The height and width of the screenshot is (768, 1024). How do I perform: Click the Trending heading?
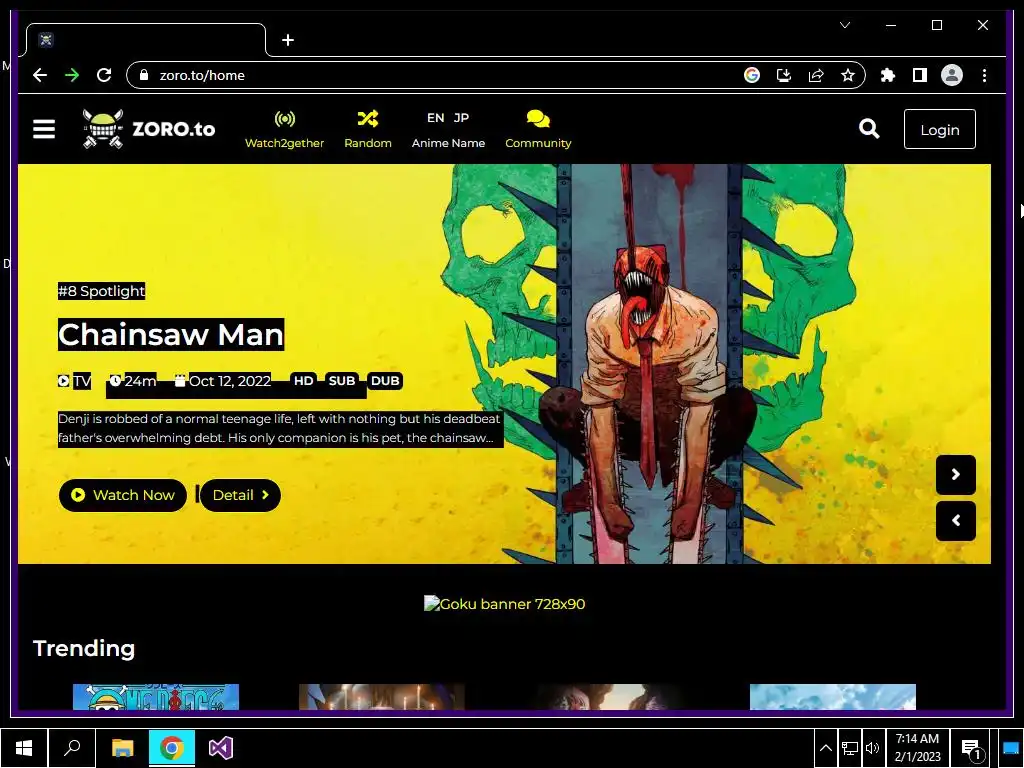84,648
